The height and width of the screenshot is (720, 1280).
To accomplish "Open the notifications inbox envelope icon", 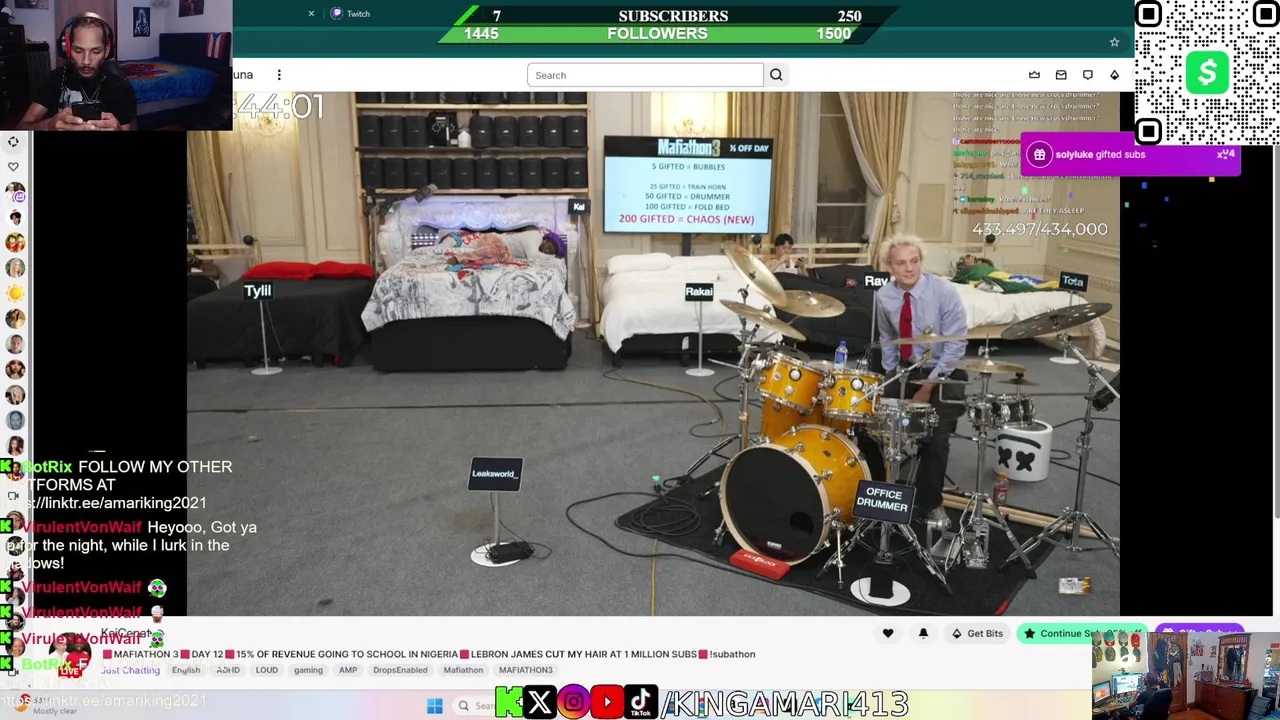I will point(1061,75).
